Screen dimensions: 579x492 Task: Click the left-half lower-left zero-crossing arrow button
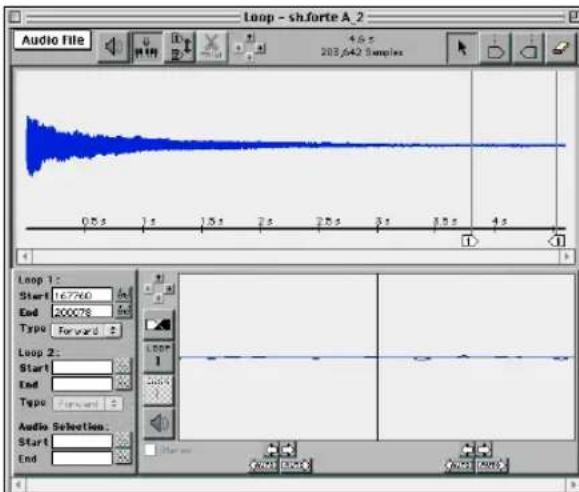[264, 465]
